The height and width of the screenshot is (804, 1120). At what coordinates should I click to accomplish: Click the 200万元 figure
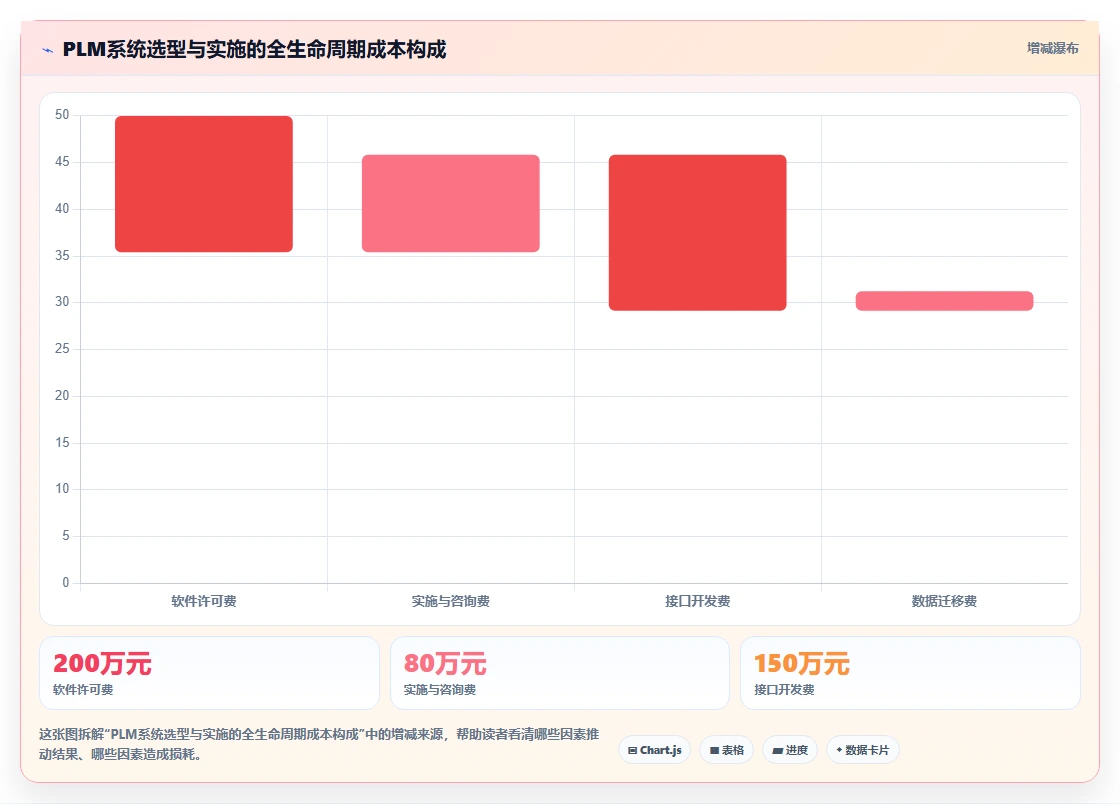102,663
